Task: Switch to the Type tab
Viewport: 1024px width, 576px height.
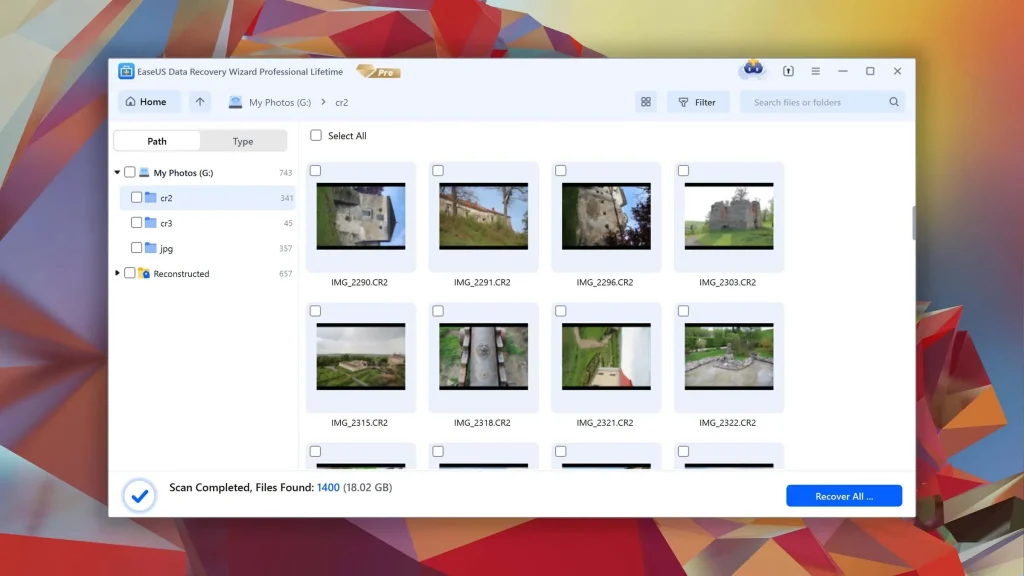Action: pyautogui.click(x=243, y=141)
